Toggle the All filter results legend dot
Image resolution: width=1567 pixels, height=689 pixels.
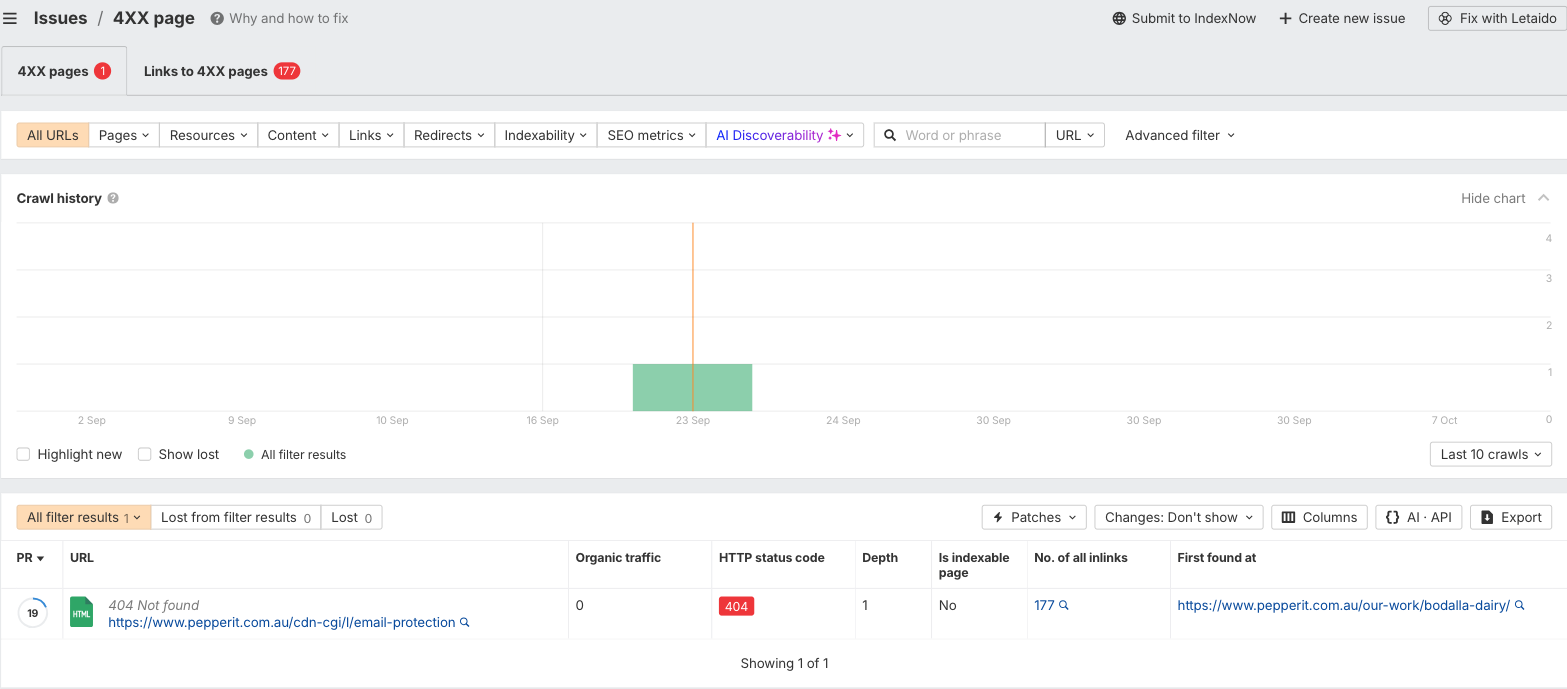249,454
